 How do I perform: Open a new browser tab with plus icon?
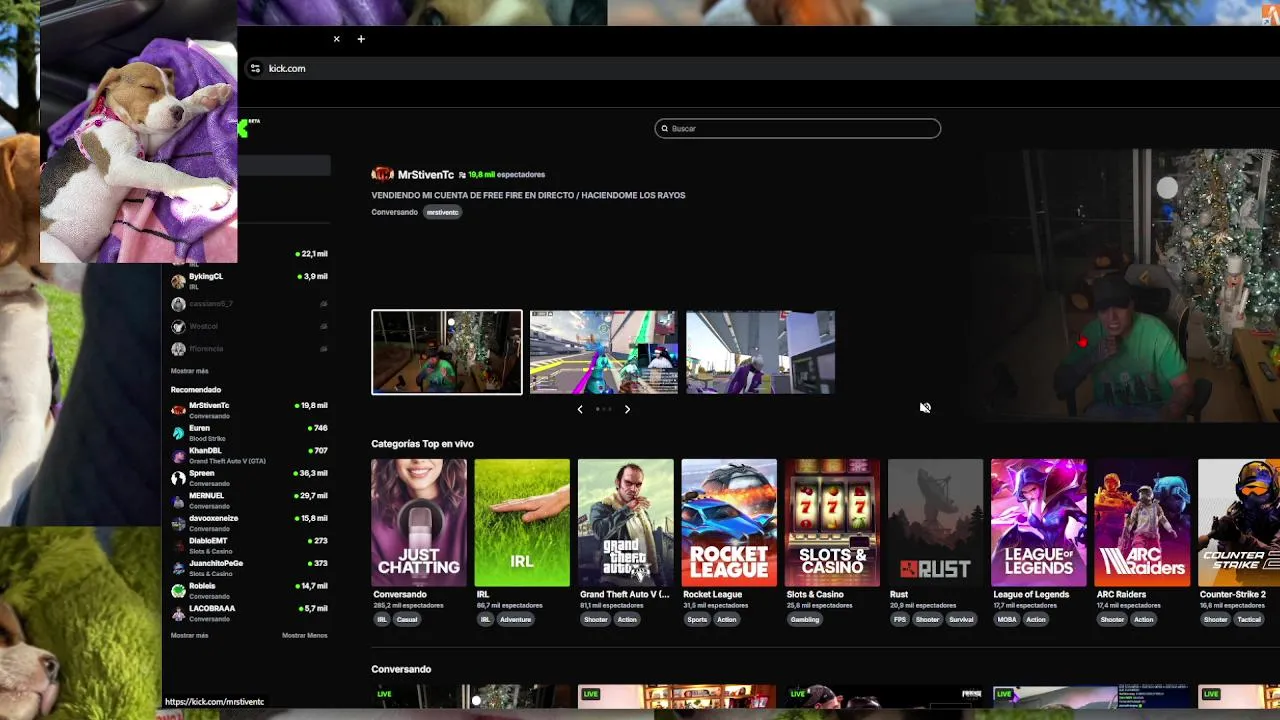361,39
